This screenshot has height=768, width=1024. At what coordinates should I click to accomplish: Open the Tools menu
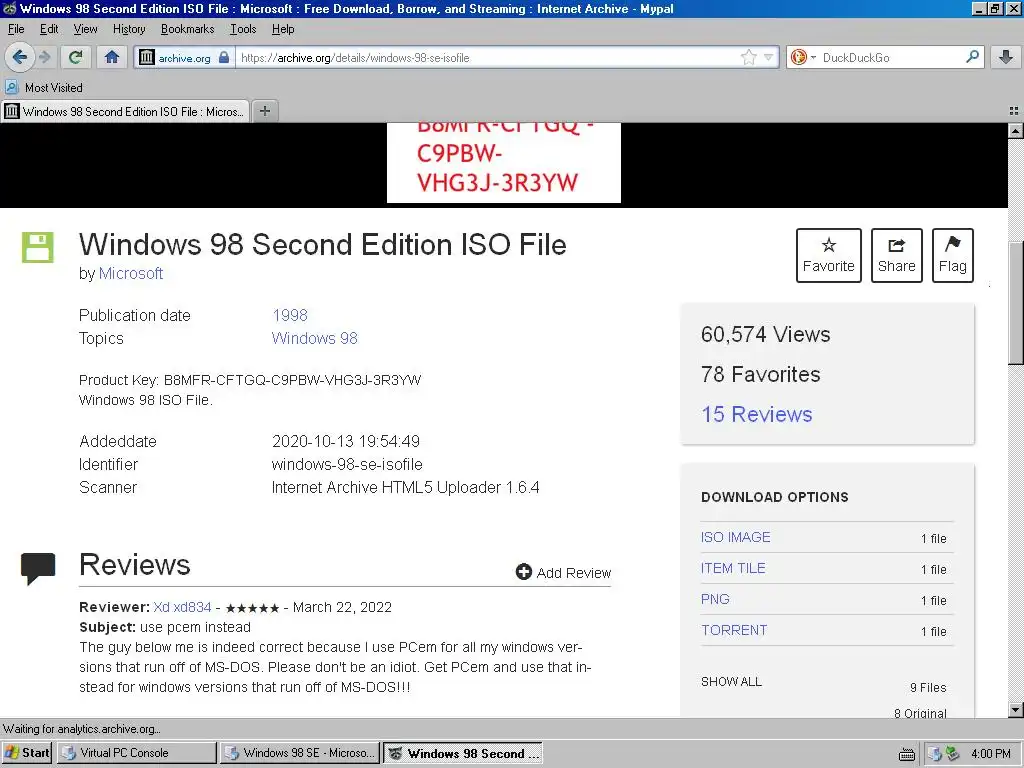[243, 29]
